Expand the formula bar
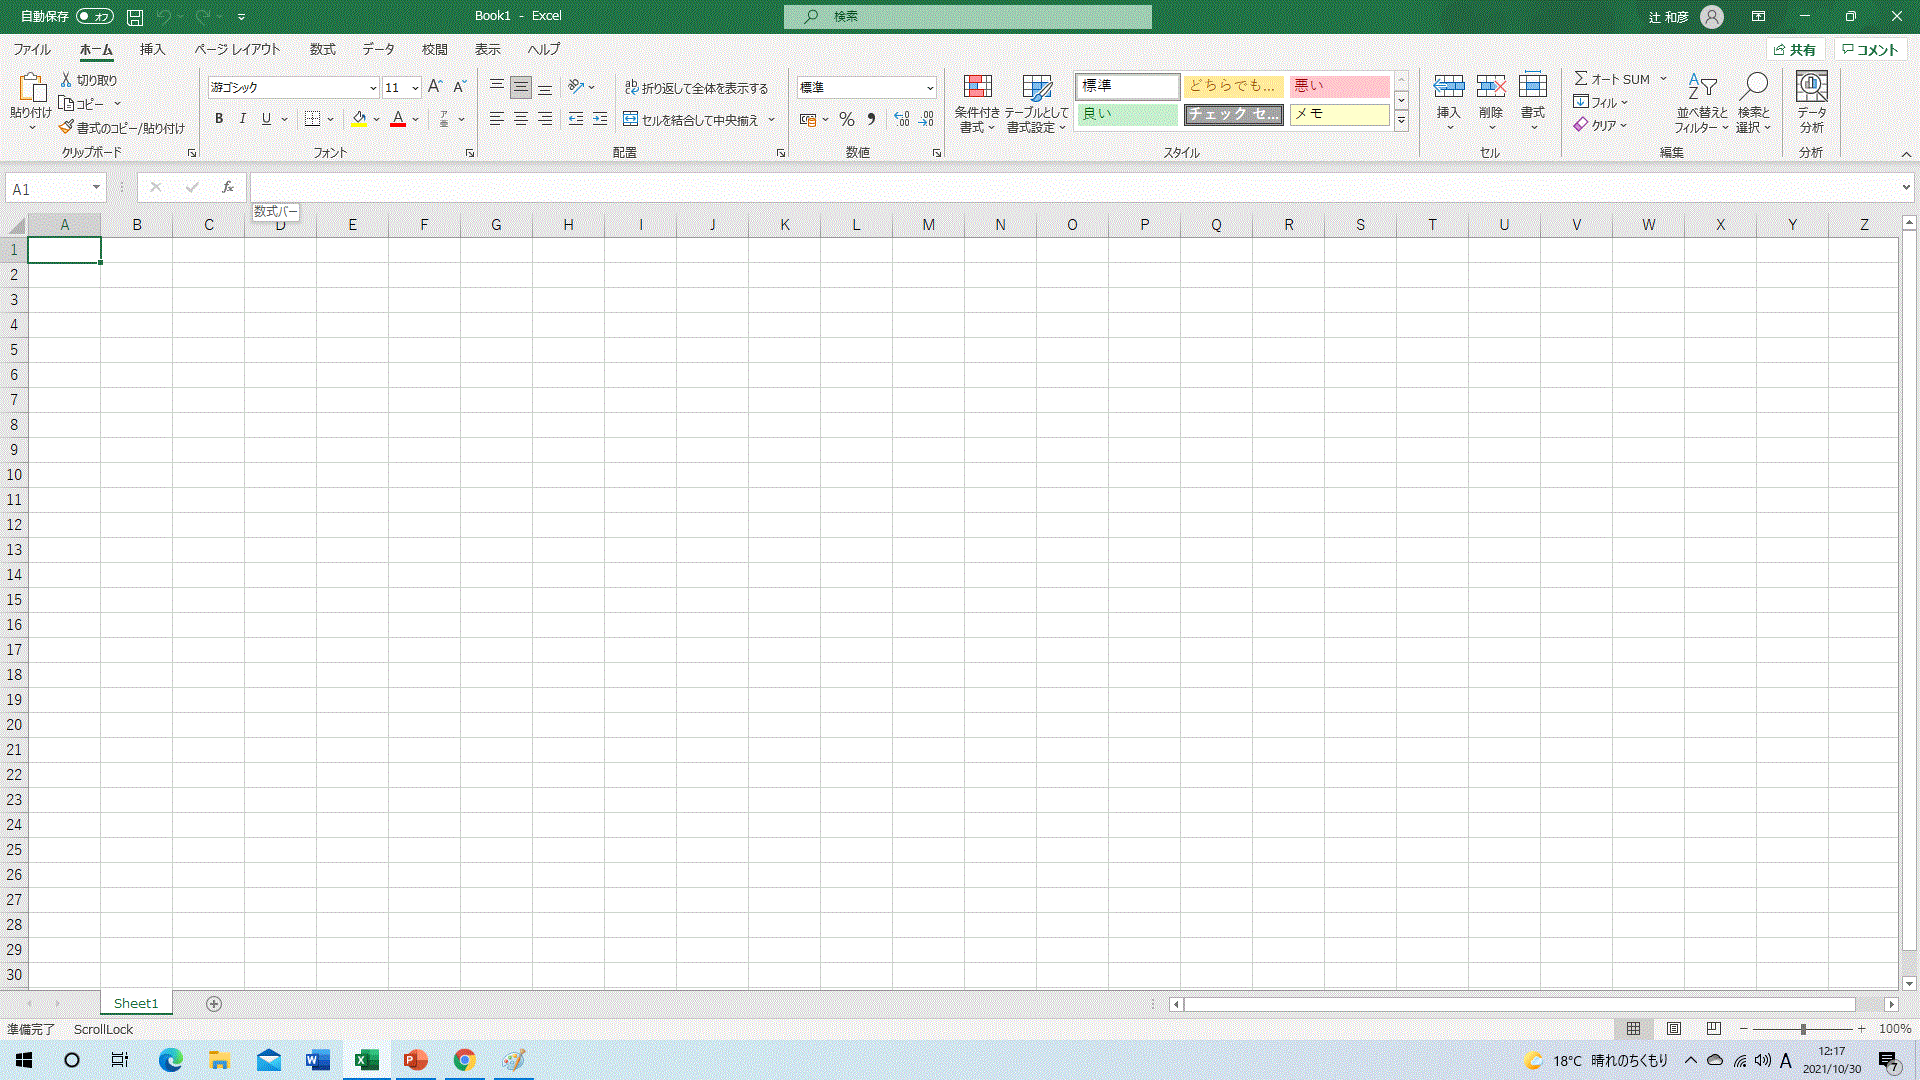The height and width of the screenshot is (1080, 1920). pyautogui.click(x=1906, y=187)
